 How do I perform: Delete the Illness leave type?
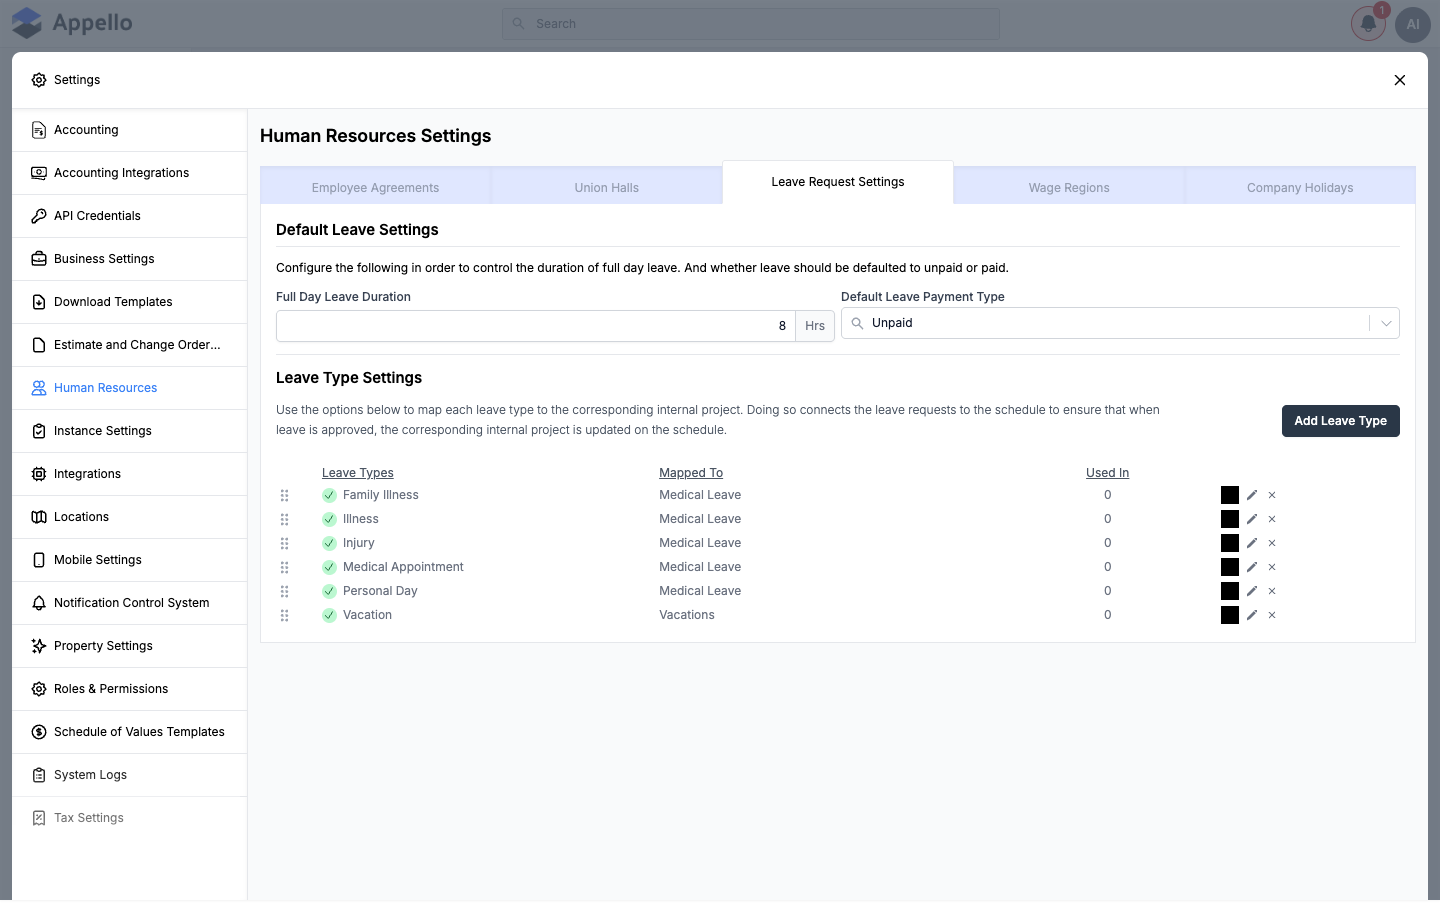[x=1272, y=519]
